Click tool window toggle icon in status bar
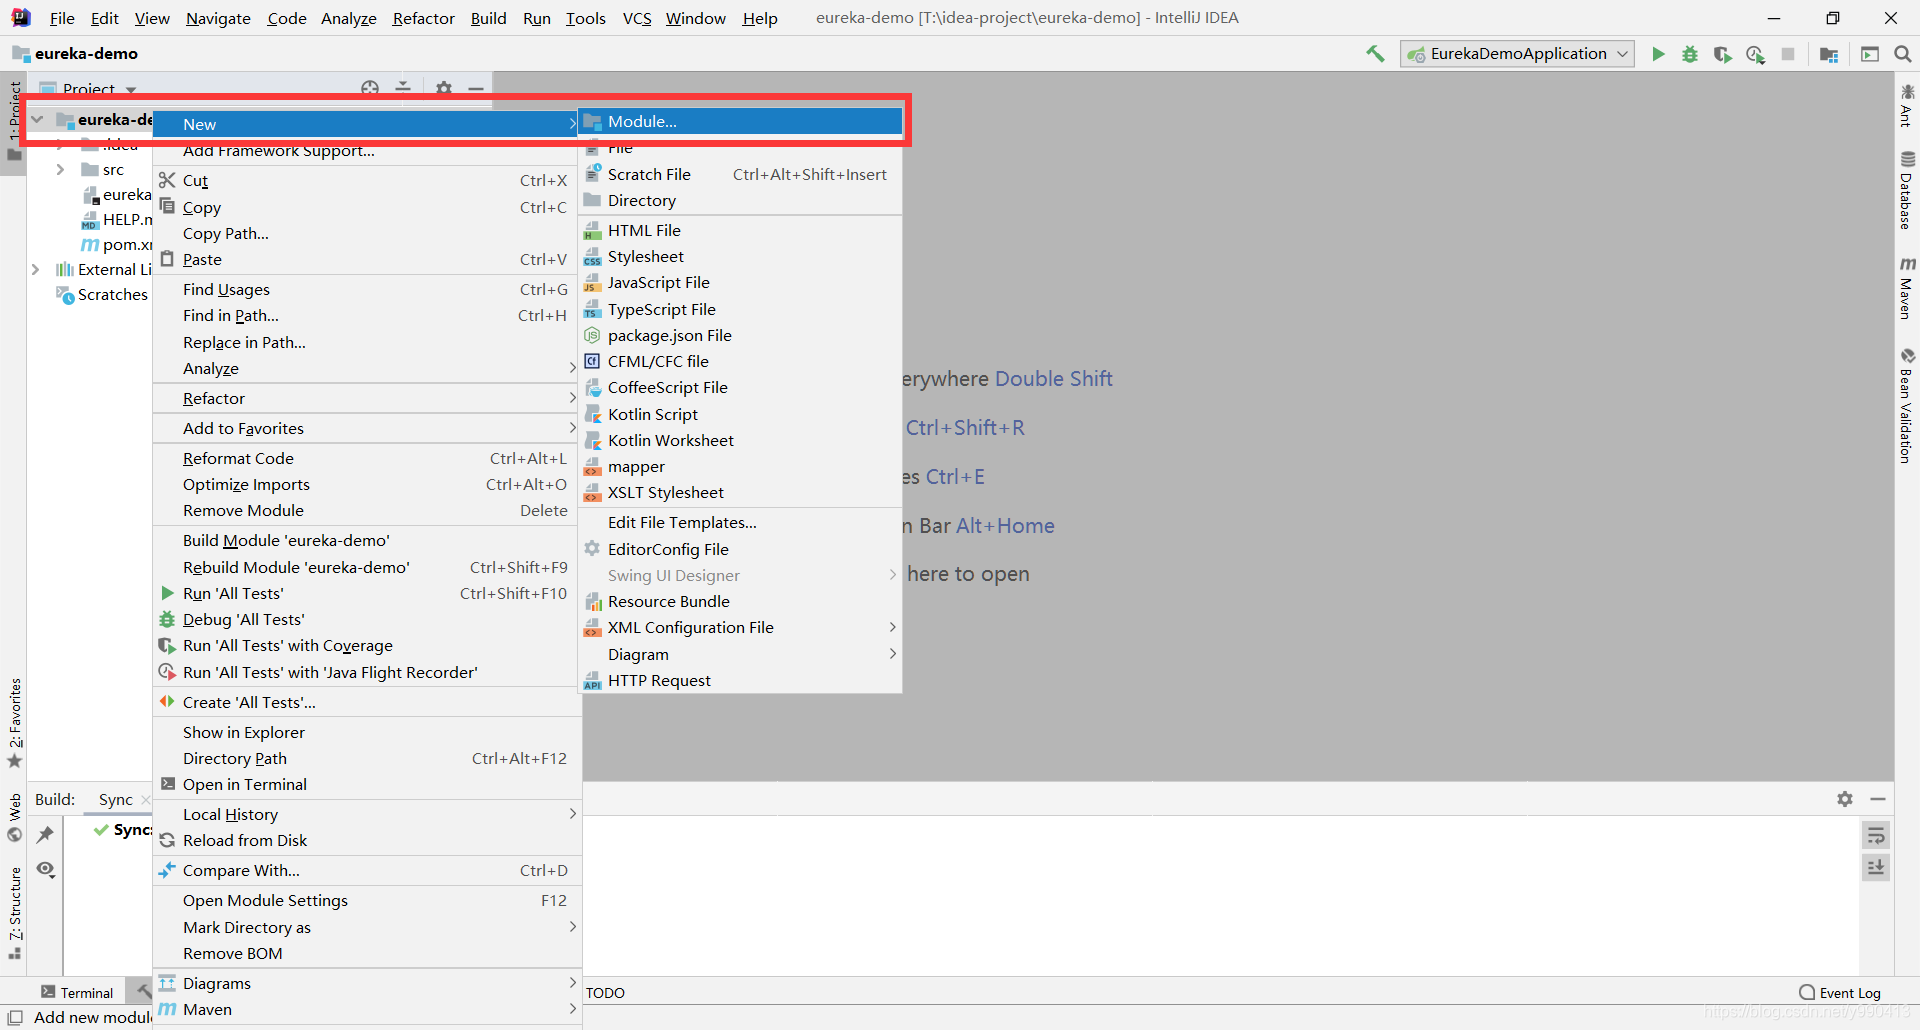 coord(15,1017)
